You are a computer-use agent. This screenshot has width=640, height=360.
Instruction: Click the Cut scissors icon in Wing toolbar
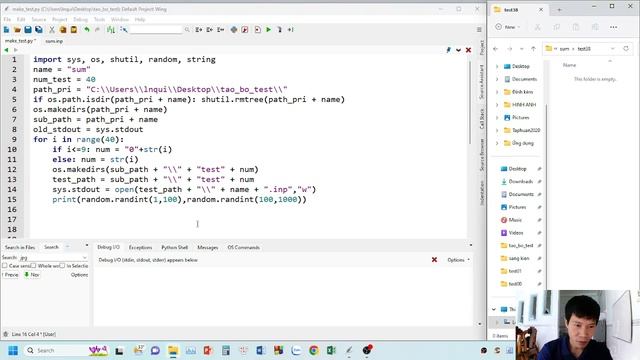pyautogui.click(x=52, y=29)
